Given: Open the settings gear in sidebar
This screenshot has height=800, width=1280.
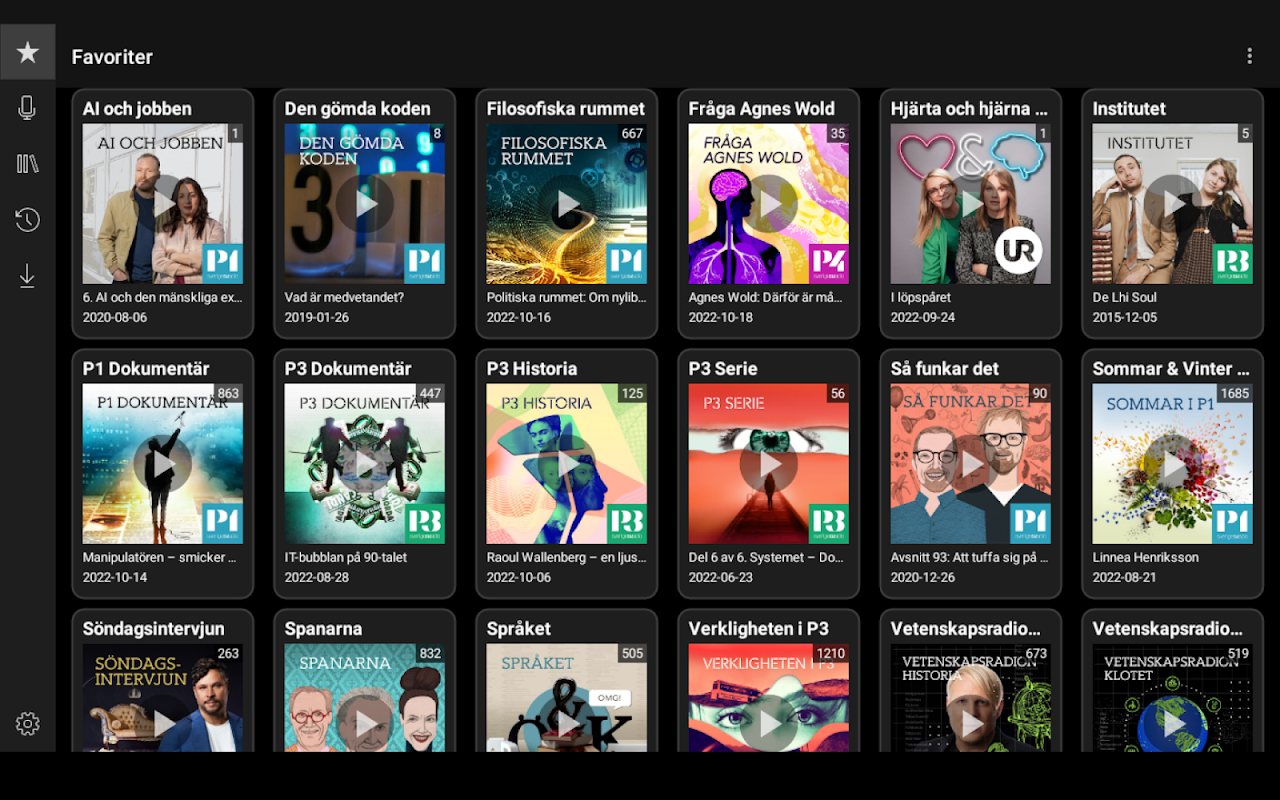Looking at the screenshot, I should click(28, 724).
